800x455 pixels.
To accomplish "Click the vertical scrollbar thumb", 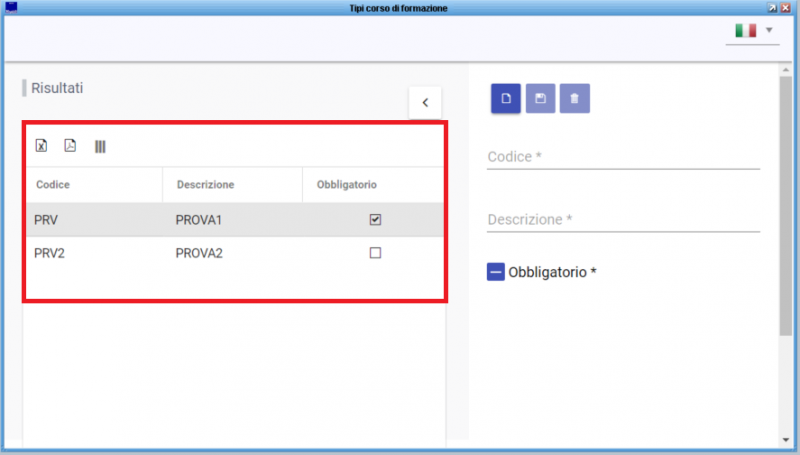I will [x=786, y=206].
